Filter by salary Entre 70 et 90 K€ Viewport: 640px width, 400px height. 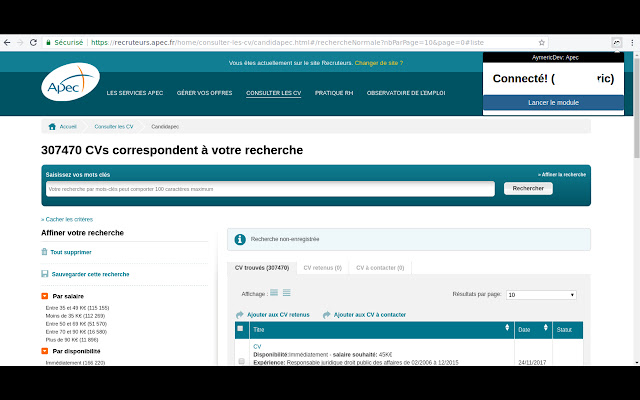[76, 331]
